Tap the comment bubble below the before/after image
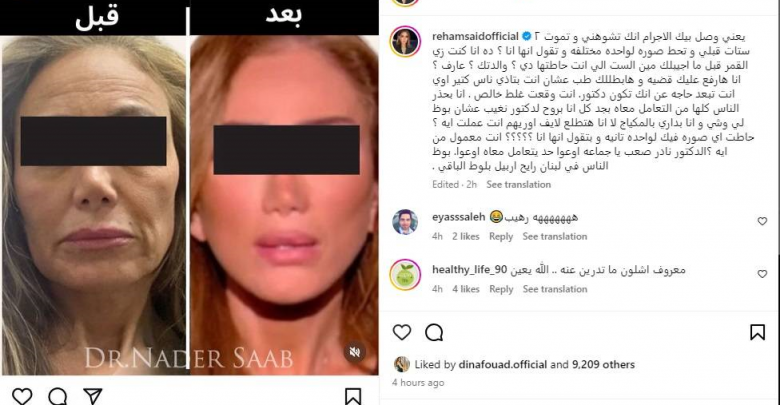 click(x=58, y=397)
